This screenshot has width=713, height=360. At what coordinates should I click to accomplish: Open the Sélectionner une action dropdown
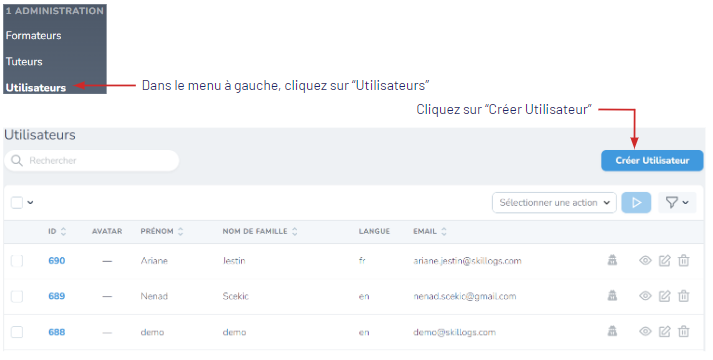coord(554,203)
